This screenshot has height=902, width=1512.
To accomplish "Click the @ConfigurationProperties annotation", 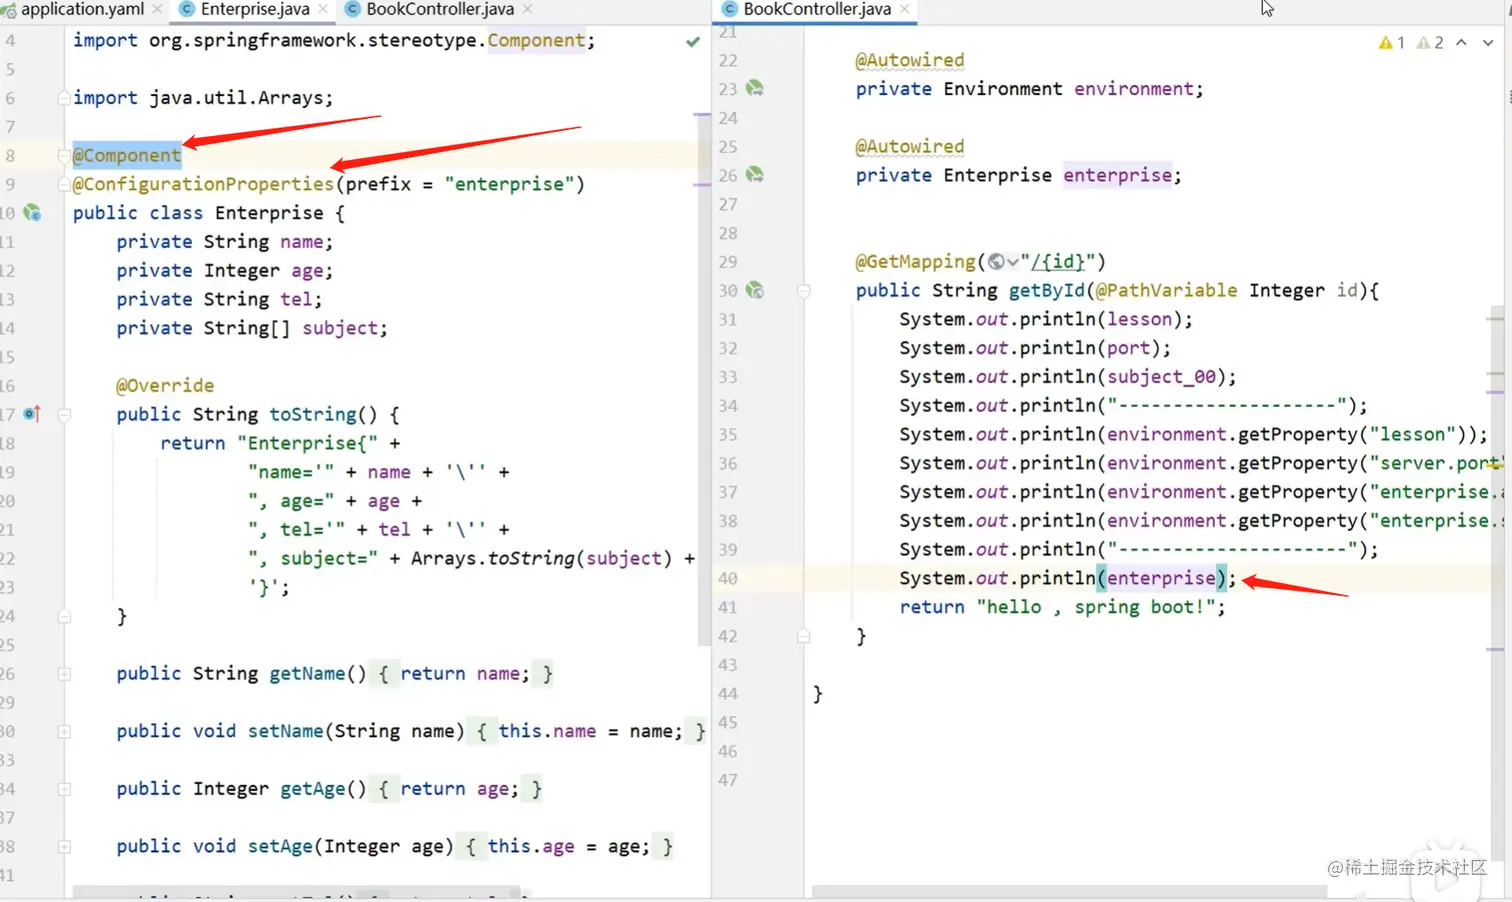I will [x=203, y=184].
